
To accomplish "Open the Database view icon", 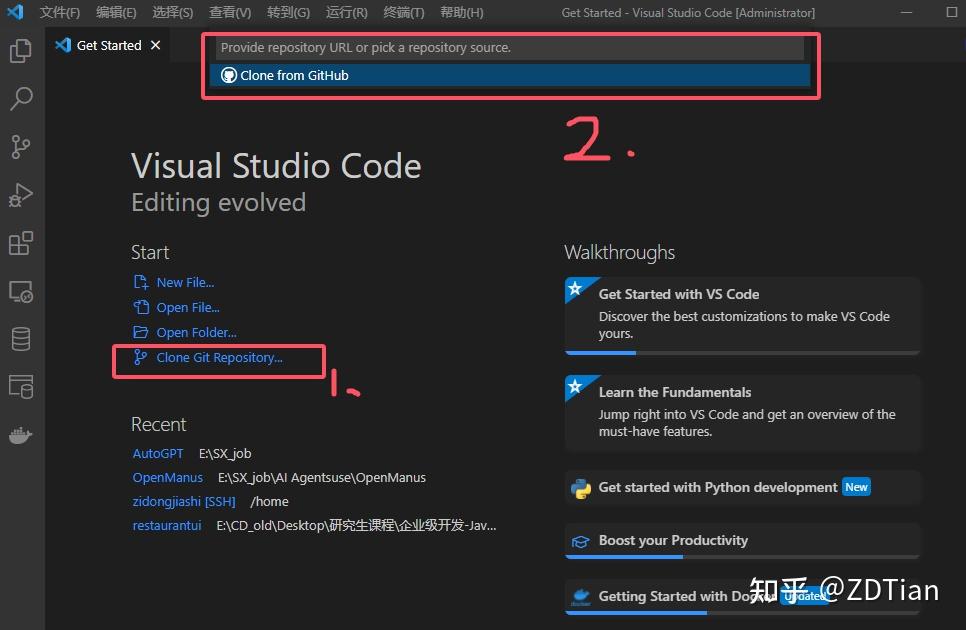I will (21, 339).
